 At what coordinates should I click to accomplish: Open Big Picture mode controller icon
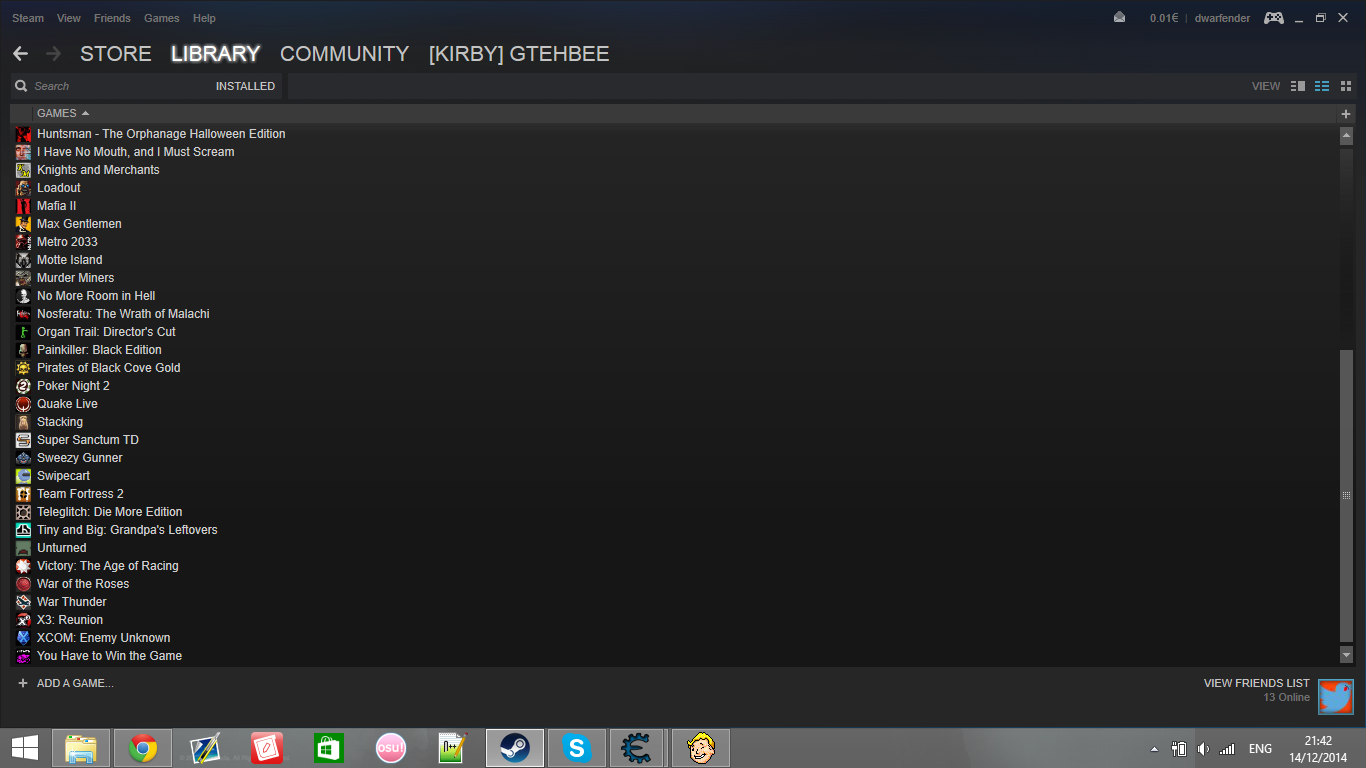click(x=1274, y=18)
